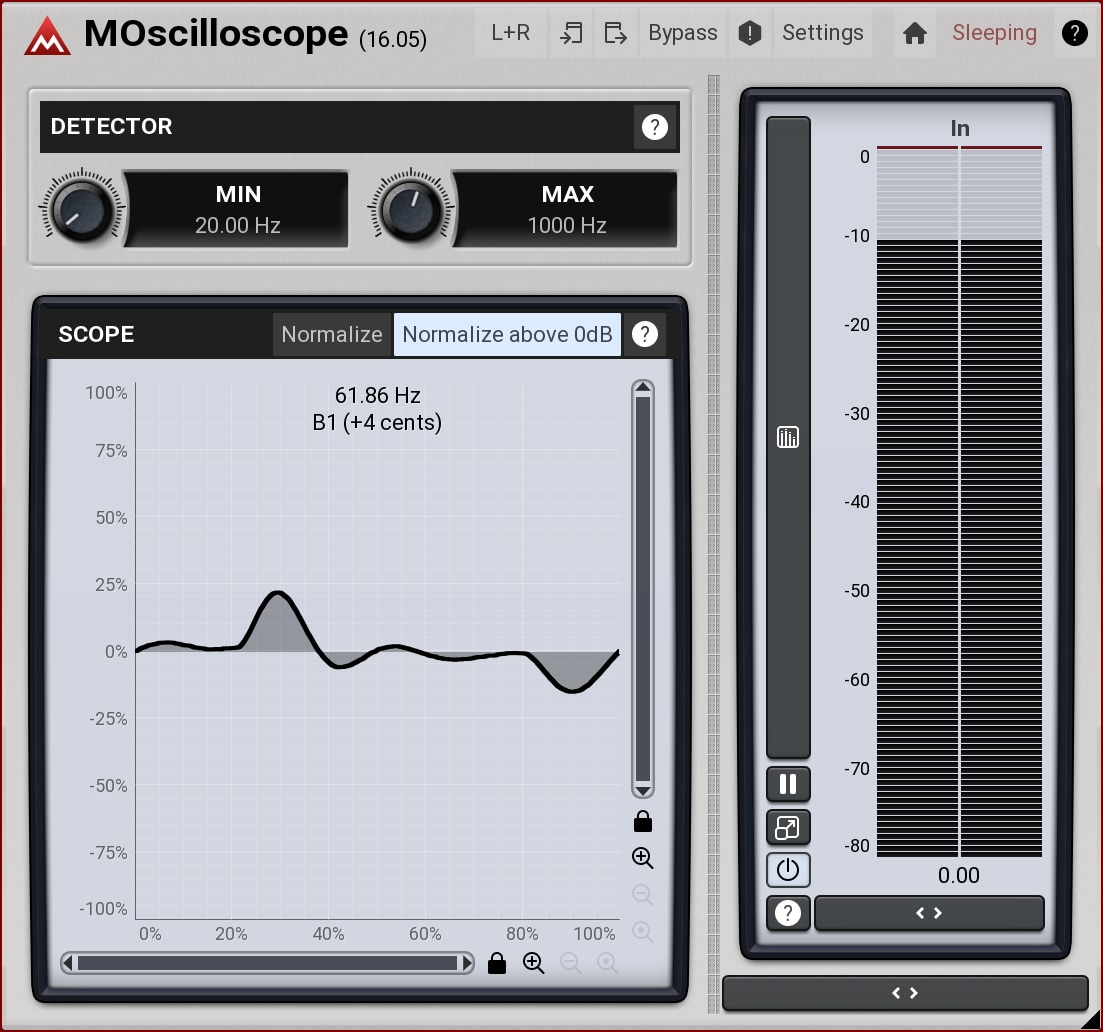This screenshot has height=1032, width=1103.
Task: Click the horizontal zoom out magnifier
Action: pos(570,963)
